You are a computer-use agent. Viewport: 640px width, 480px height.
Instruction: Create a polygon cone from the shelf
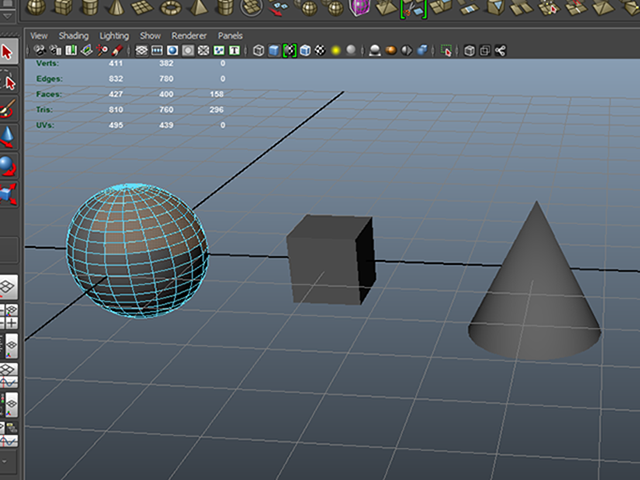[x=116, y=7]
